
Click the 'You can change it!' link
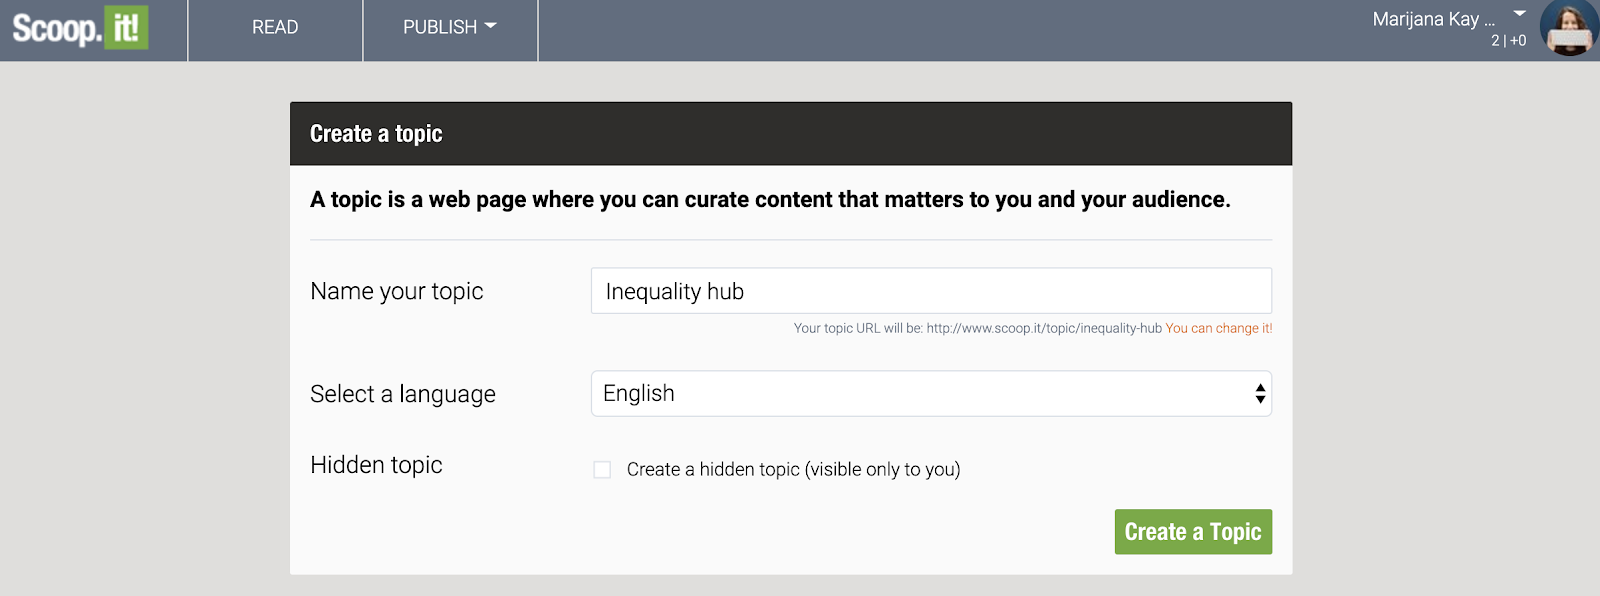coord(1218,328)
